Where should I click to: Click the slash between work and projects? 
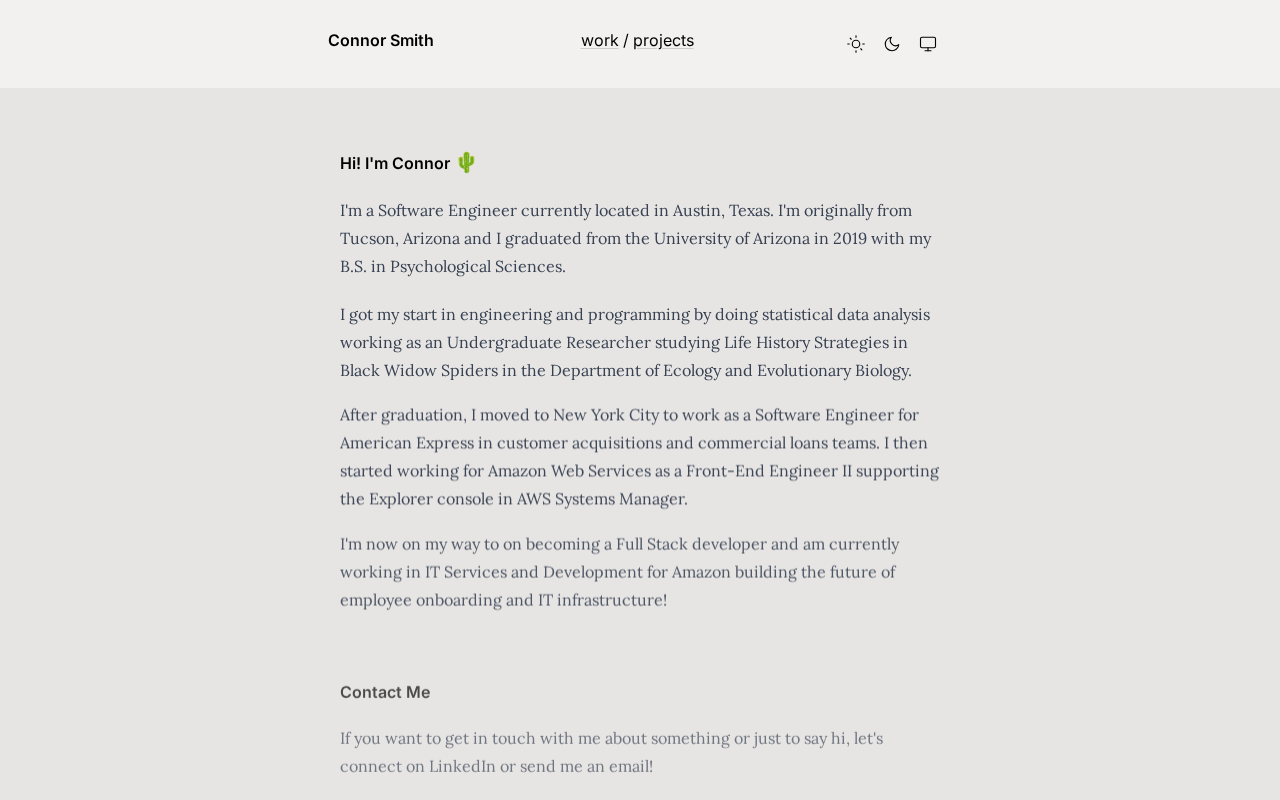point(626,41)
